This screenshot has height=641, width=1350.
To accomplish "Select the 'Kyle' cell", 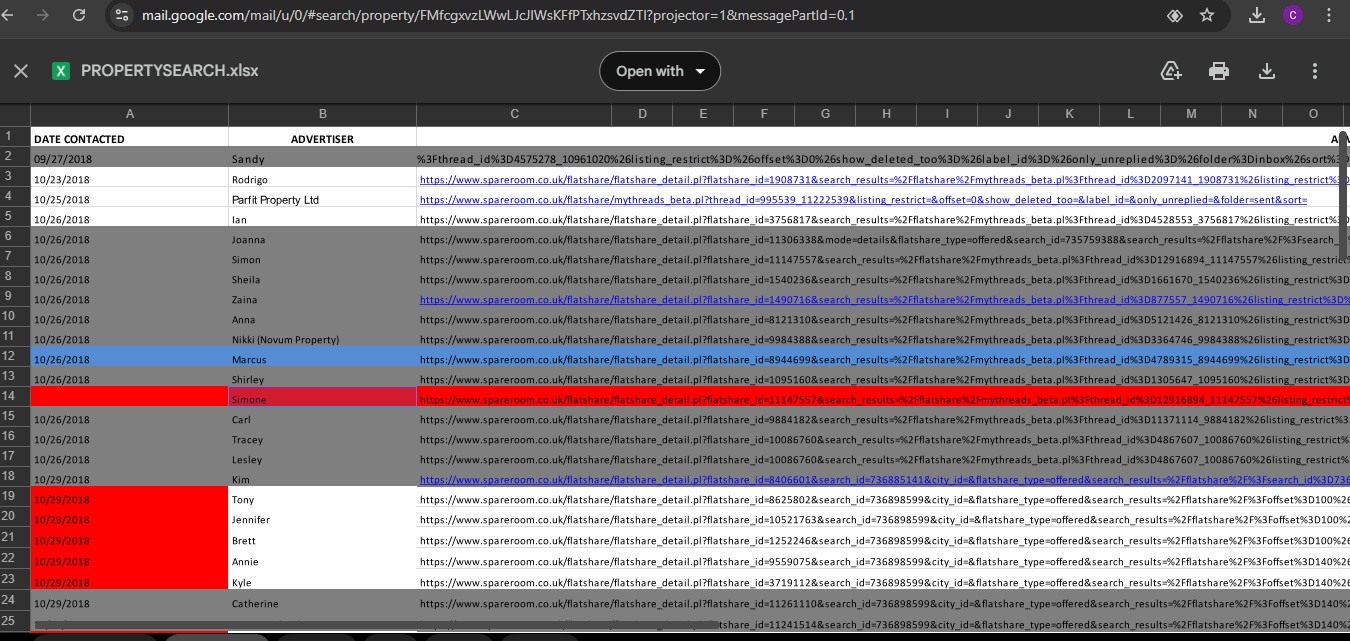I will point(322,581).
